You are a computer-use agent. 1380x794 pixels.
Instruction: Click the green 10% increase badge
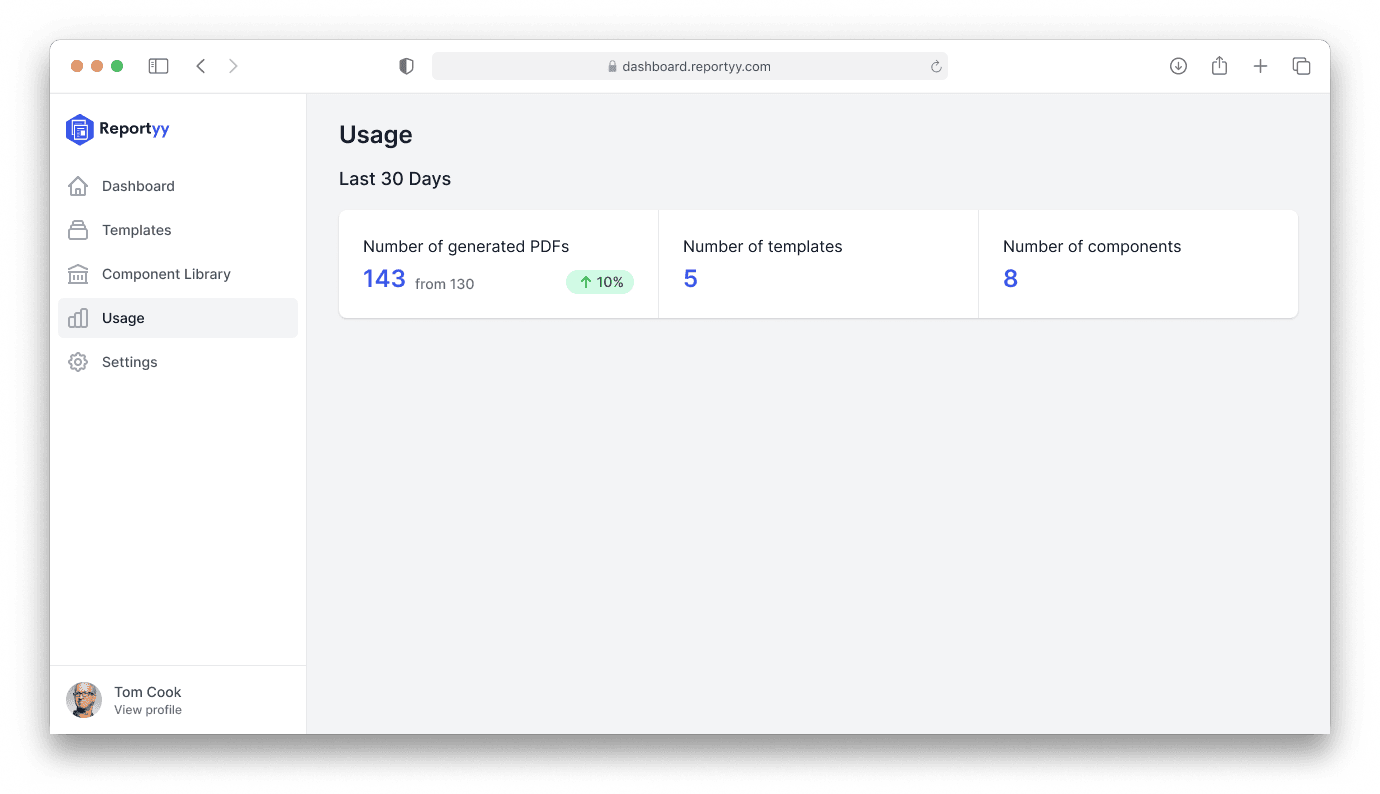pos(600,282)
